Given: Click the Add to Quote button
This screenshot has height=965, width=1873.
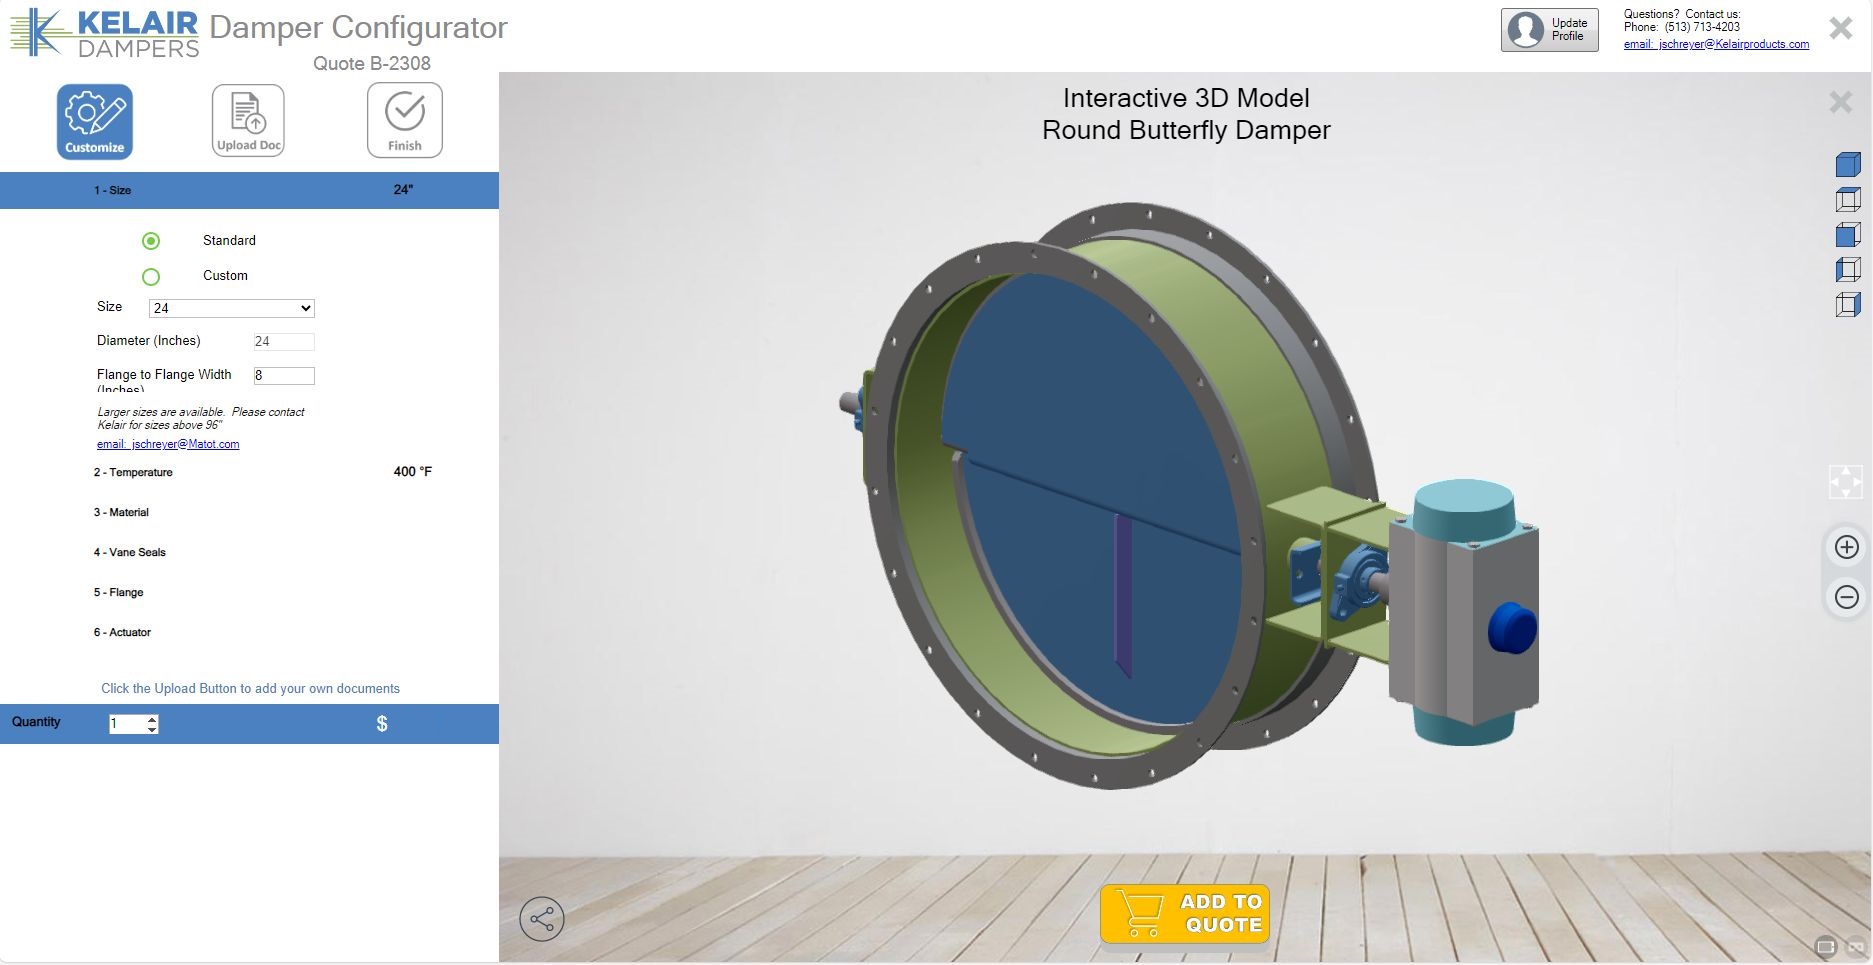Looking at the screenshot, I should [1185, 914].
